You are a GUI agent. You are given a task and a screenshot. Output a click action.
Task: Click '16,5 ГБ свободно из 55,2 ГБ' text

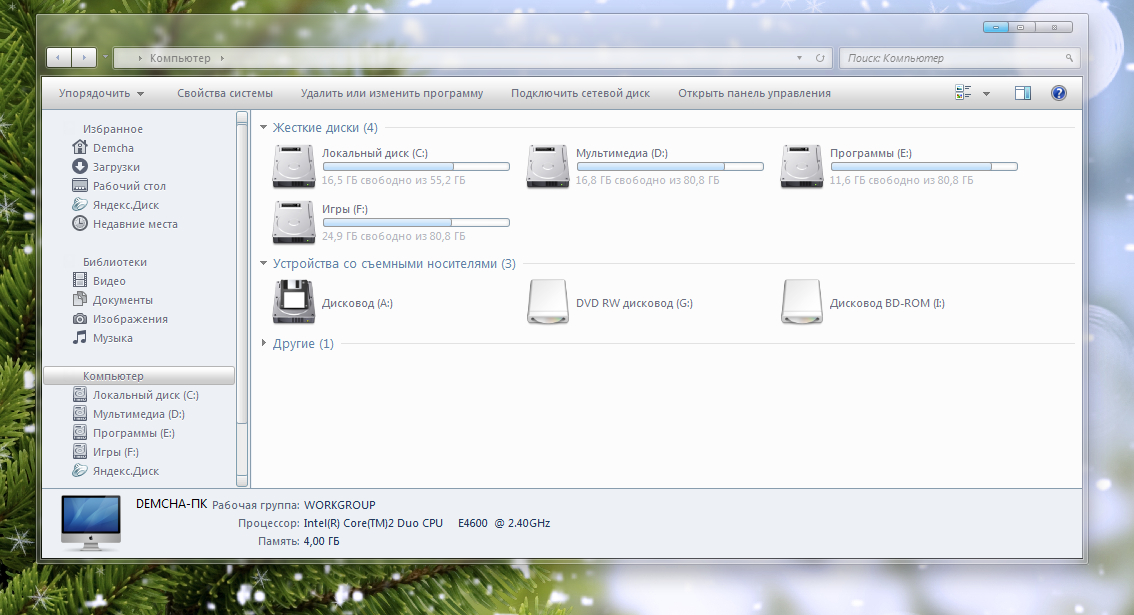tap(393, 180)
